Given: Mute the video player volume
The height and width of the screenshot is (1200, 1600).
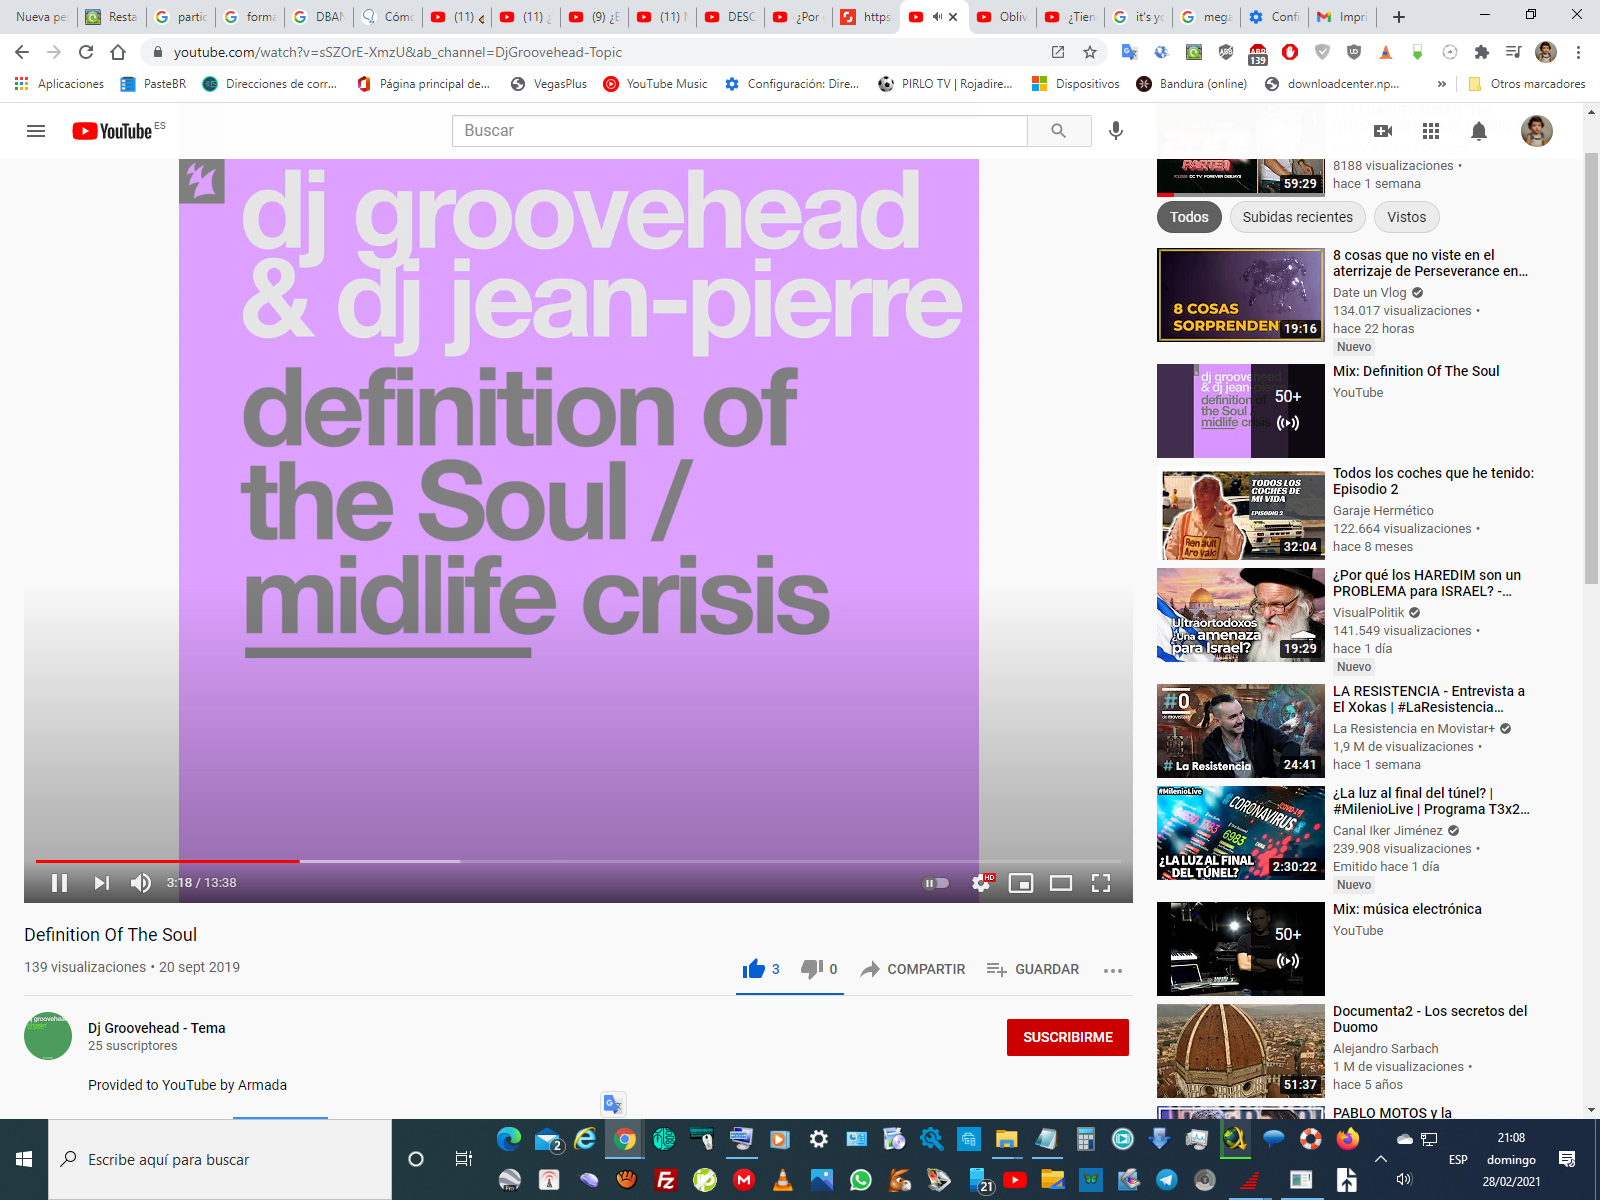Looking at the screenshot, I should click(x=141, y=883).
